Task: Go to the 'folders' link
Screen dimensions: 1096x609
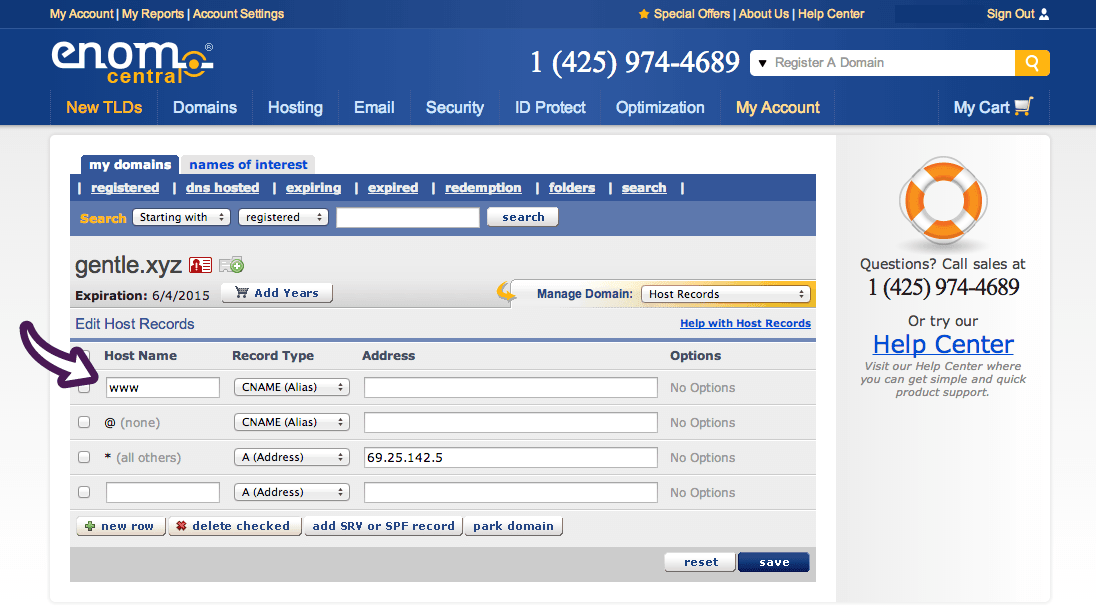Action: (572, 188)
